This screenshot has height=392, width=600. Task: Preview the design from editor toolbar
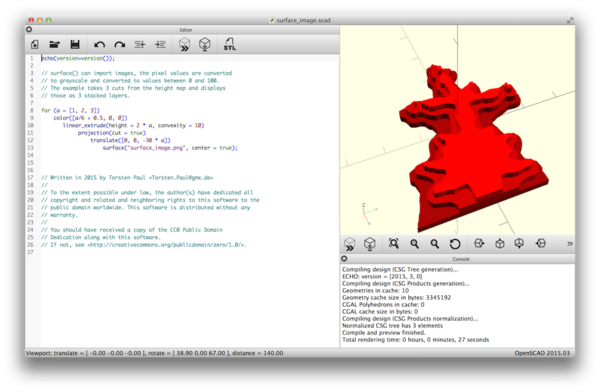(x=184, y=44)
